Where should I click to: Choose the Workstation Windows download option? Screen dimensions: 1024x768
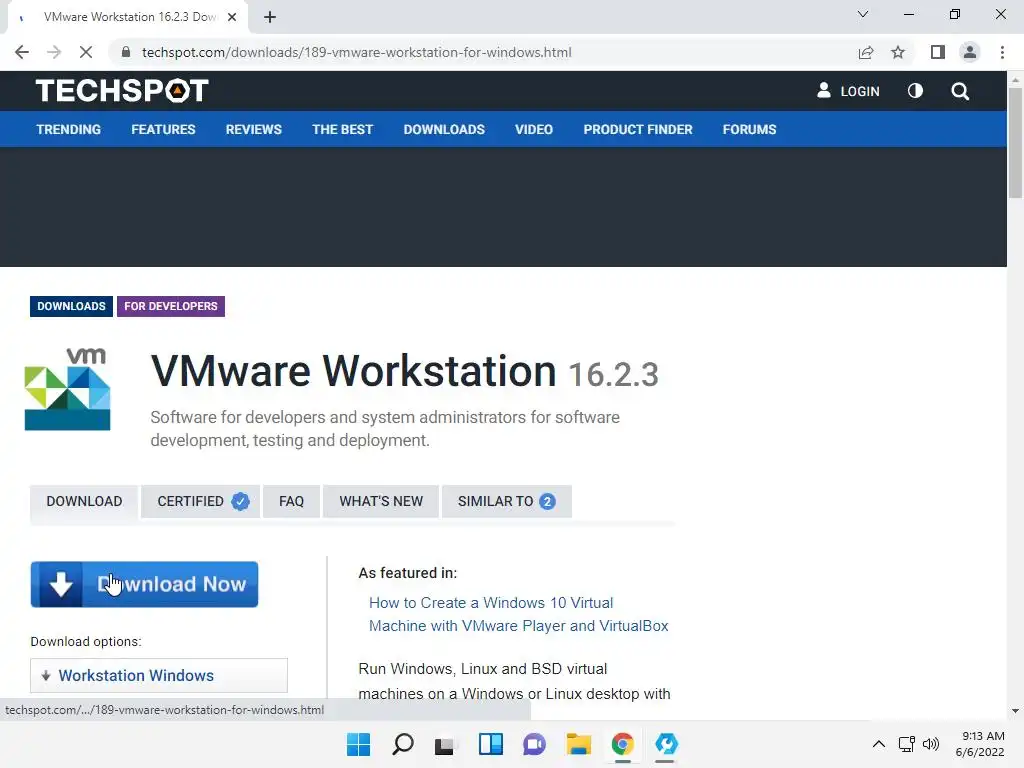click(x=159, y=675)
